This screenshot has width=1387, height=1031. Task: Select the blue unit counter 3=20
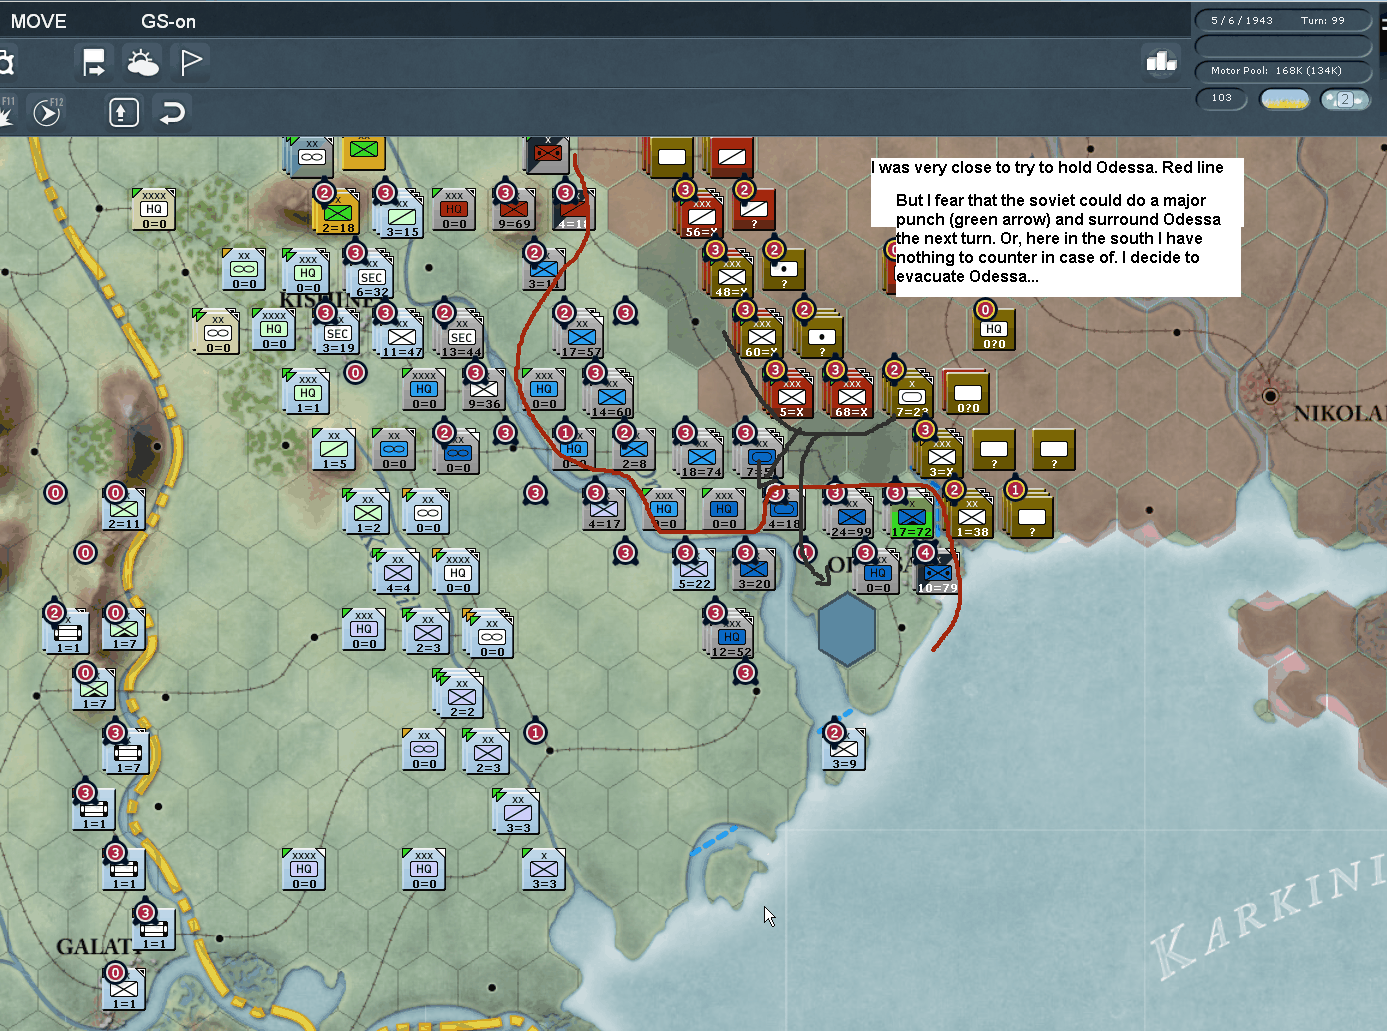754,569
